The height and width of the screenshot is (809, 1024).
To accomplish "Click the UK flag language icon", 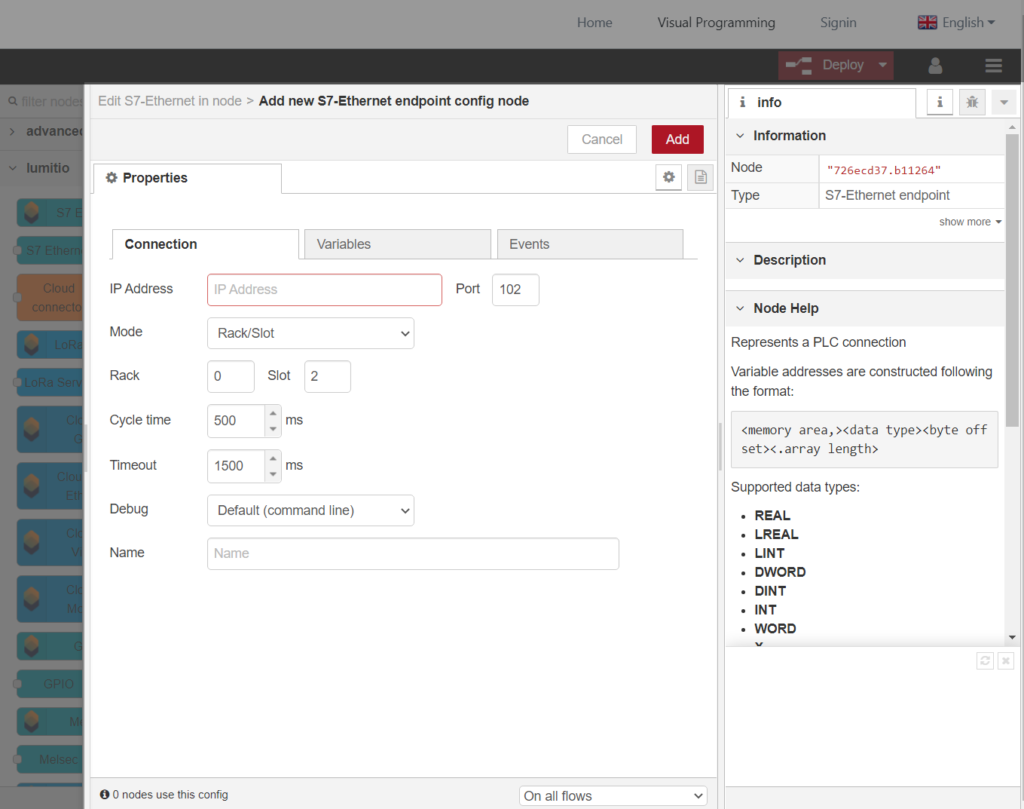I will (927, 22).
